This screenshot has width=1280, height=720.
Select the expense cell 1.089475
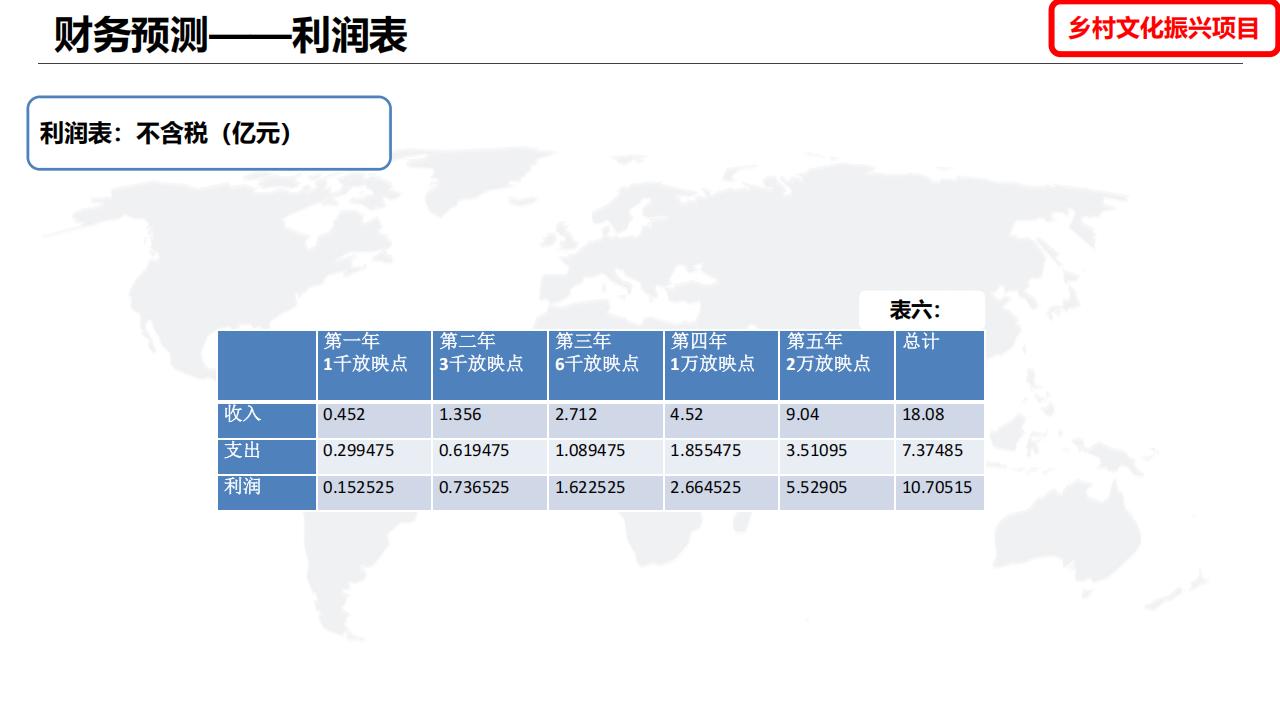606,456
